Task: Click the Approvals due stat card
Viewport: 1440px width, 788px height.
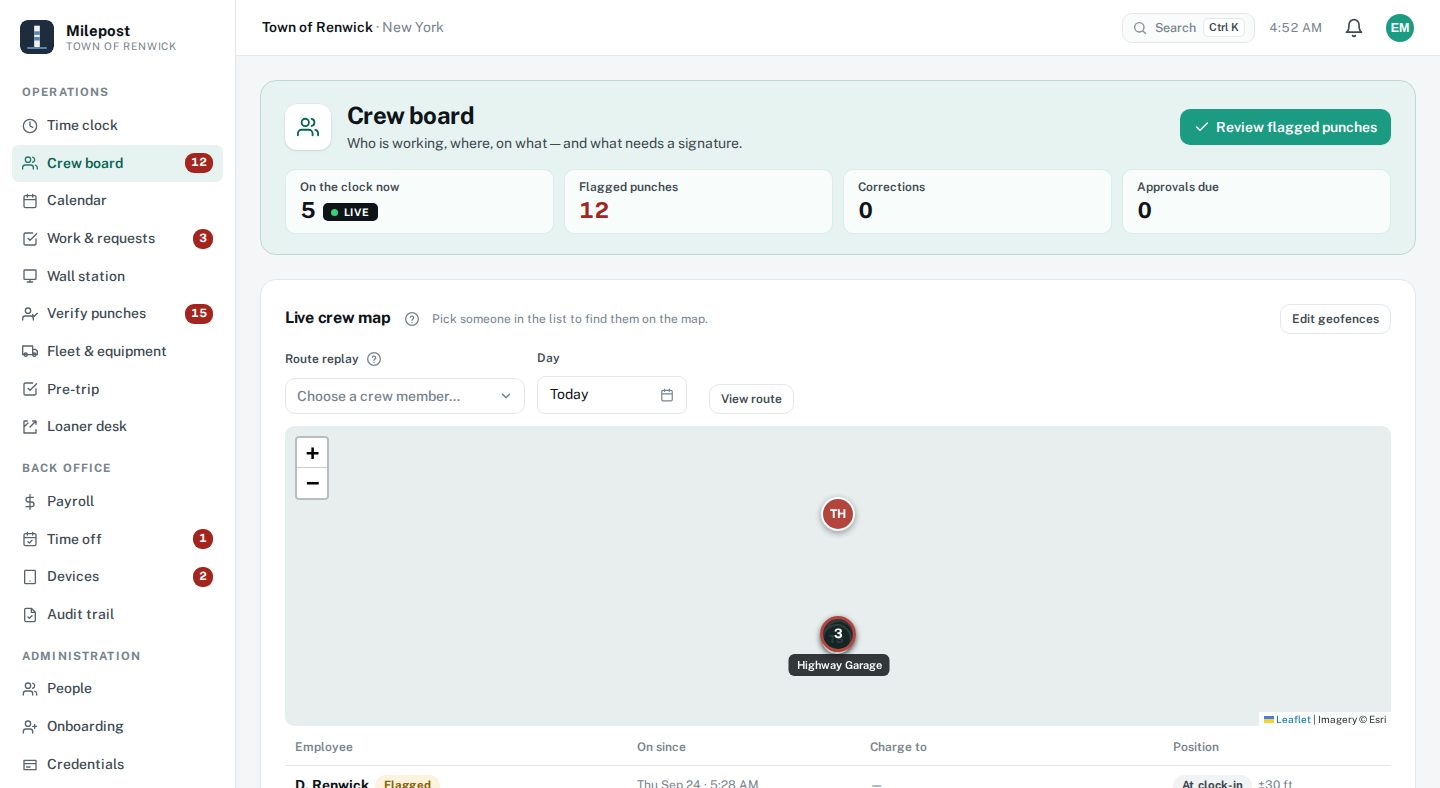Action: pos(1256,201)
